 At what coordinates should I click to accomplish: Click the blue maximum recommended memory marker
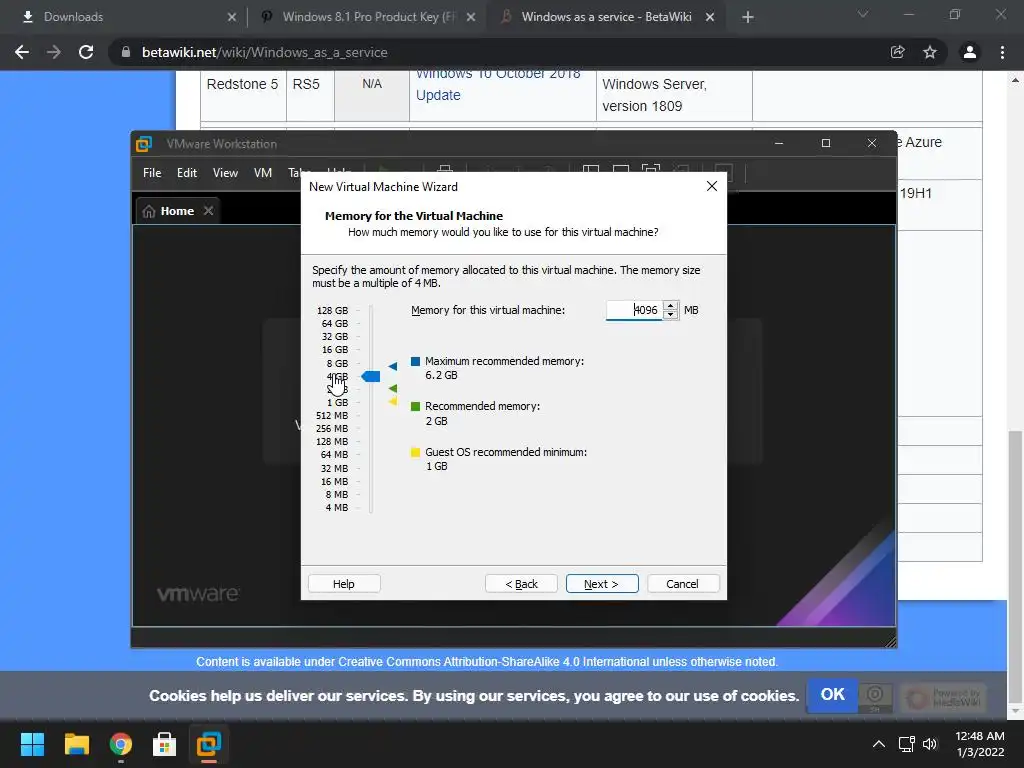[392, 366]
